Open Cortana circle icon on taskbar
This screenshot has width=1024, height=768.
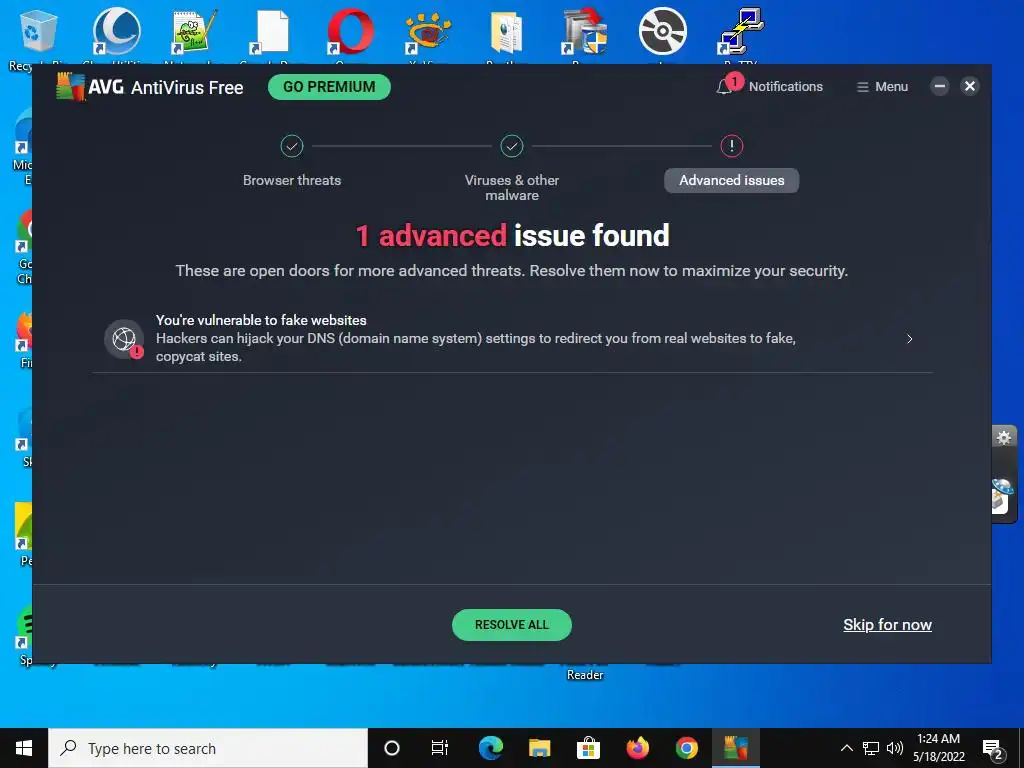coord(392,748)
